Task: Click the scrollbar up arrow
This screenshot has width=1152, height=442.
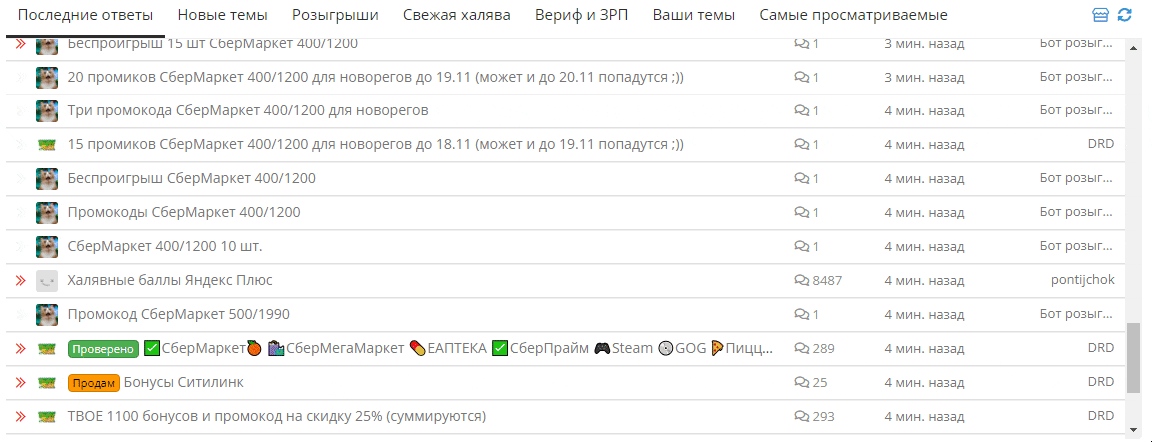Action: [1134, 47]
